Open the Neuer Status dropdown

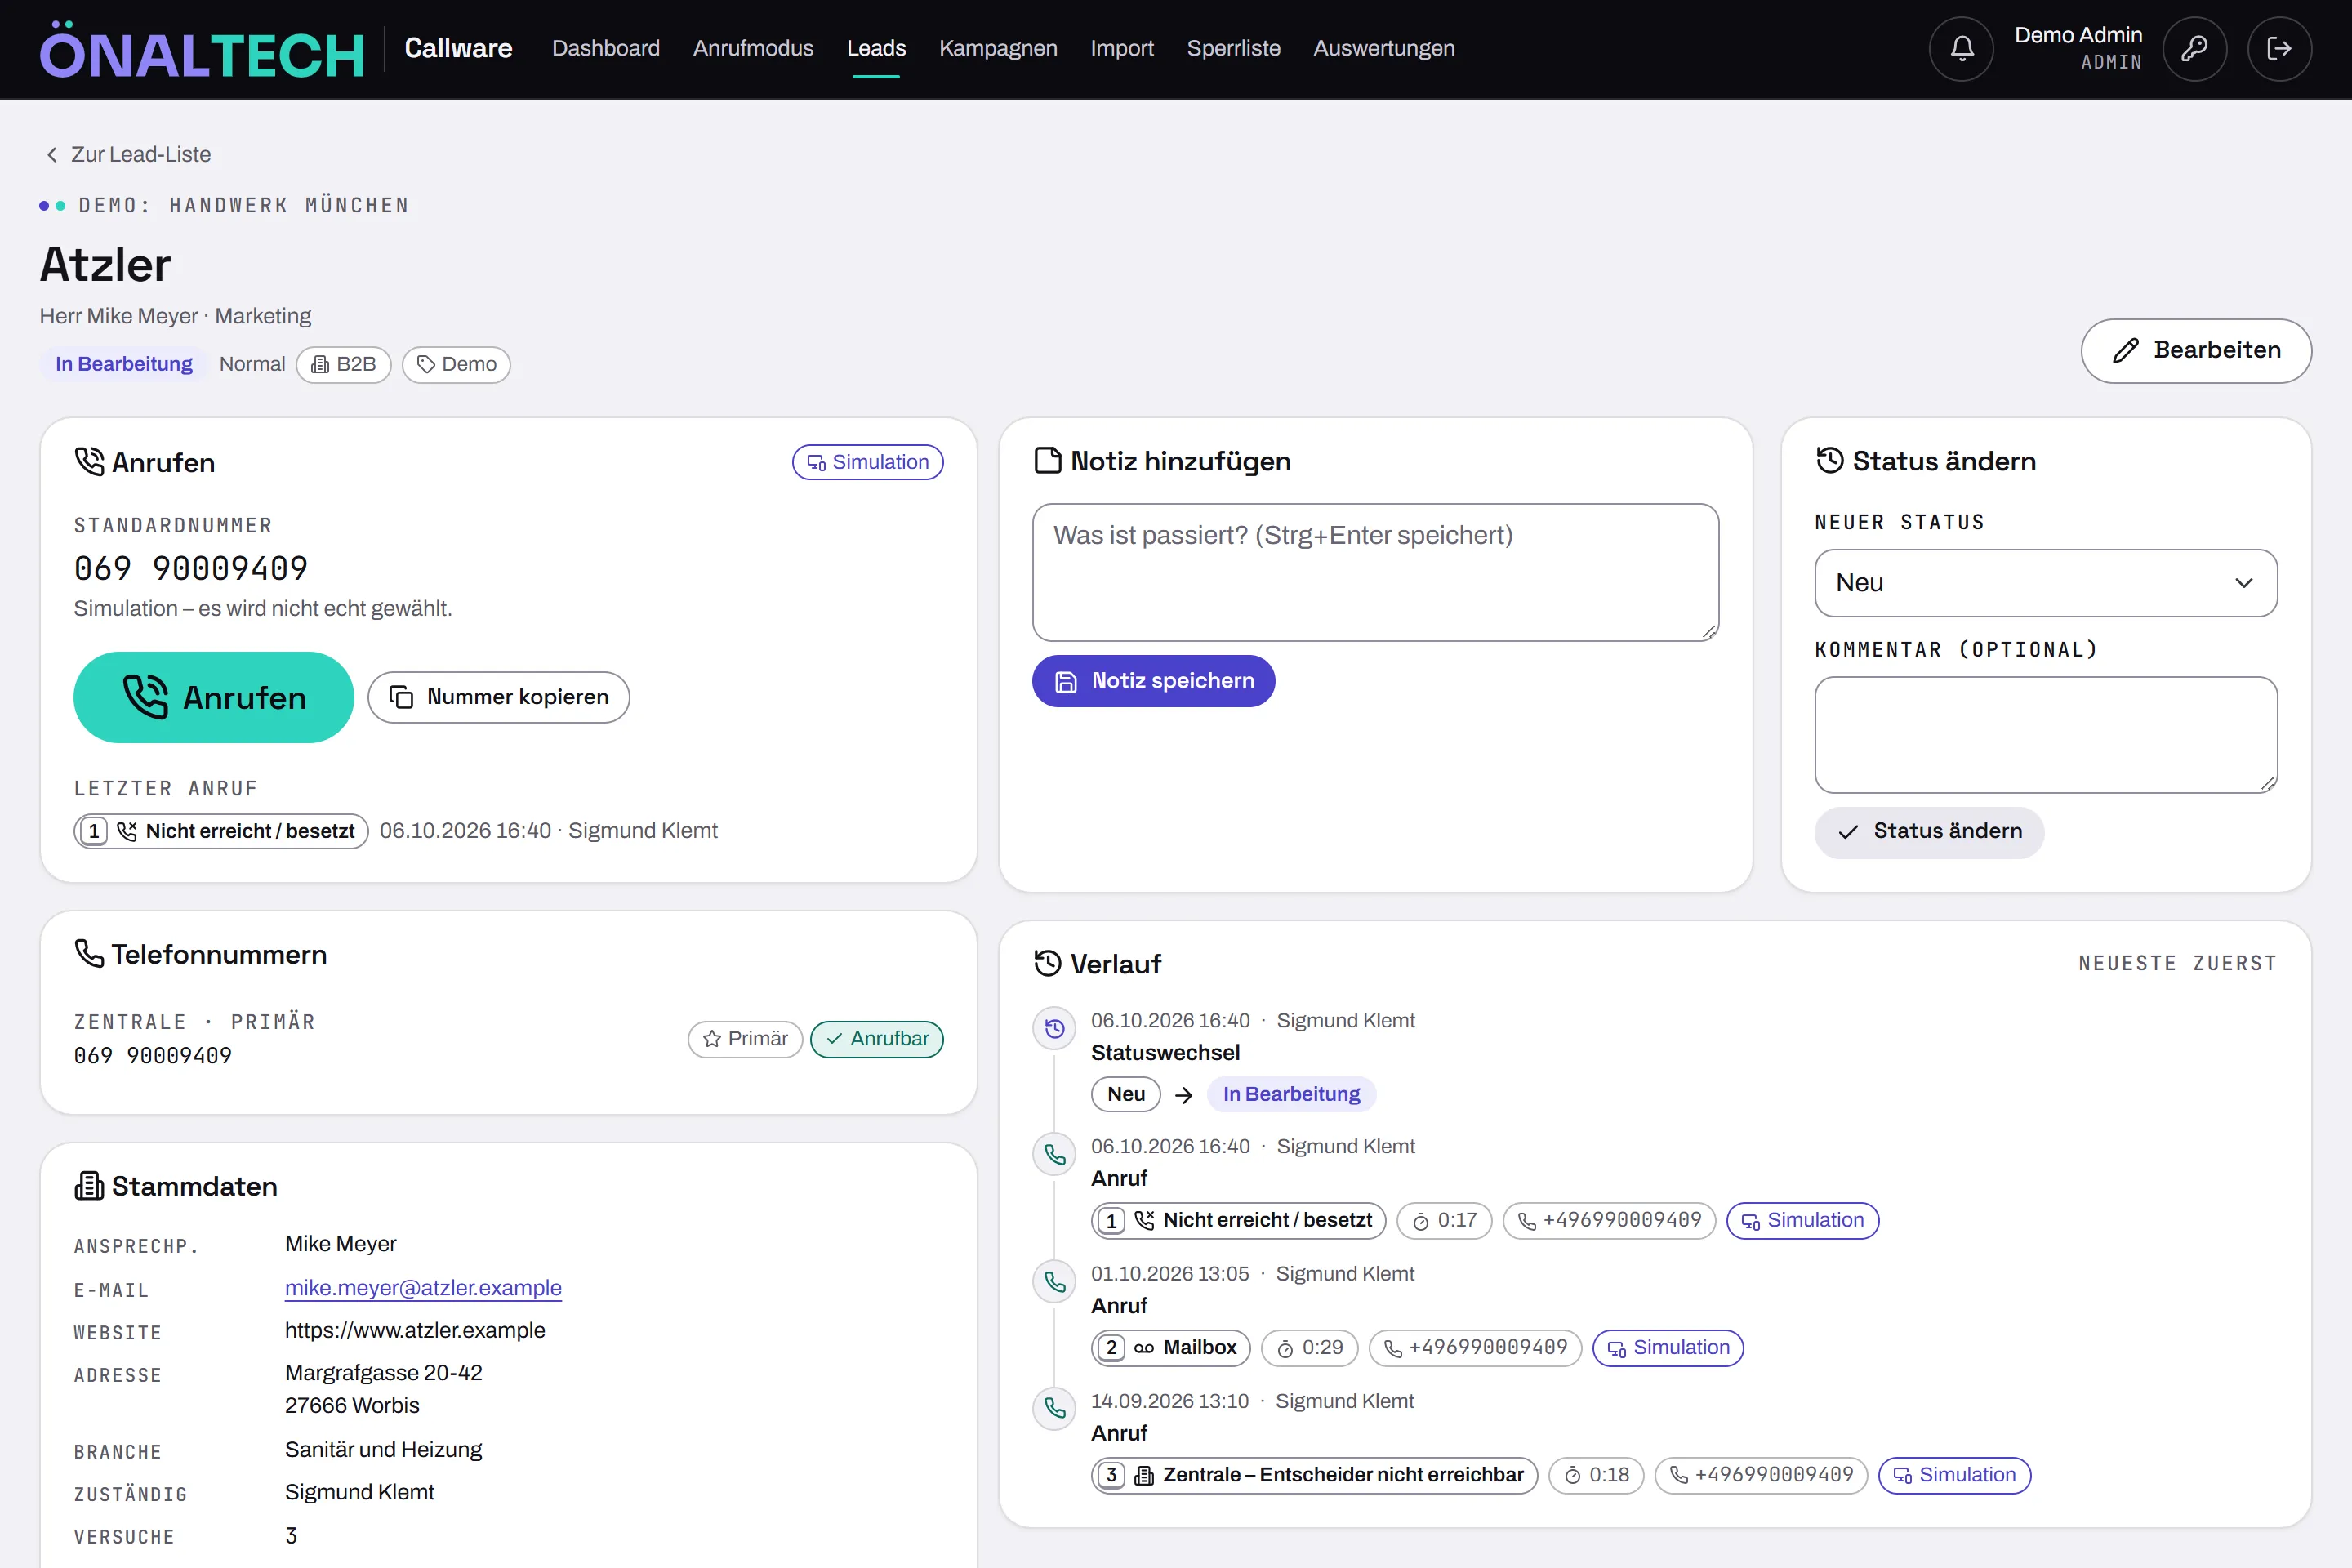tap(2045, 583)
